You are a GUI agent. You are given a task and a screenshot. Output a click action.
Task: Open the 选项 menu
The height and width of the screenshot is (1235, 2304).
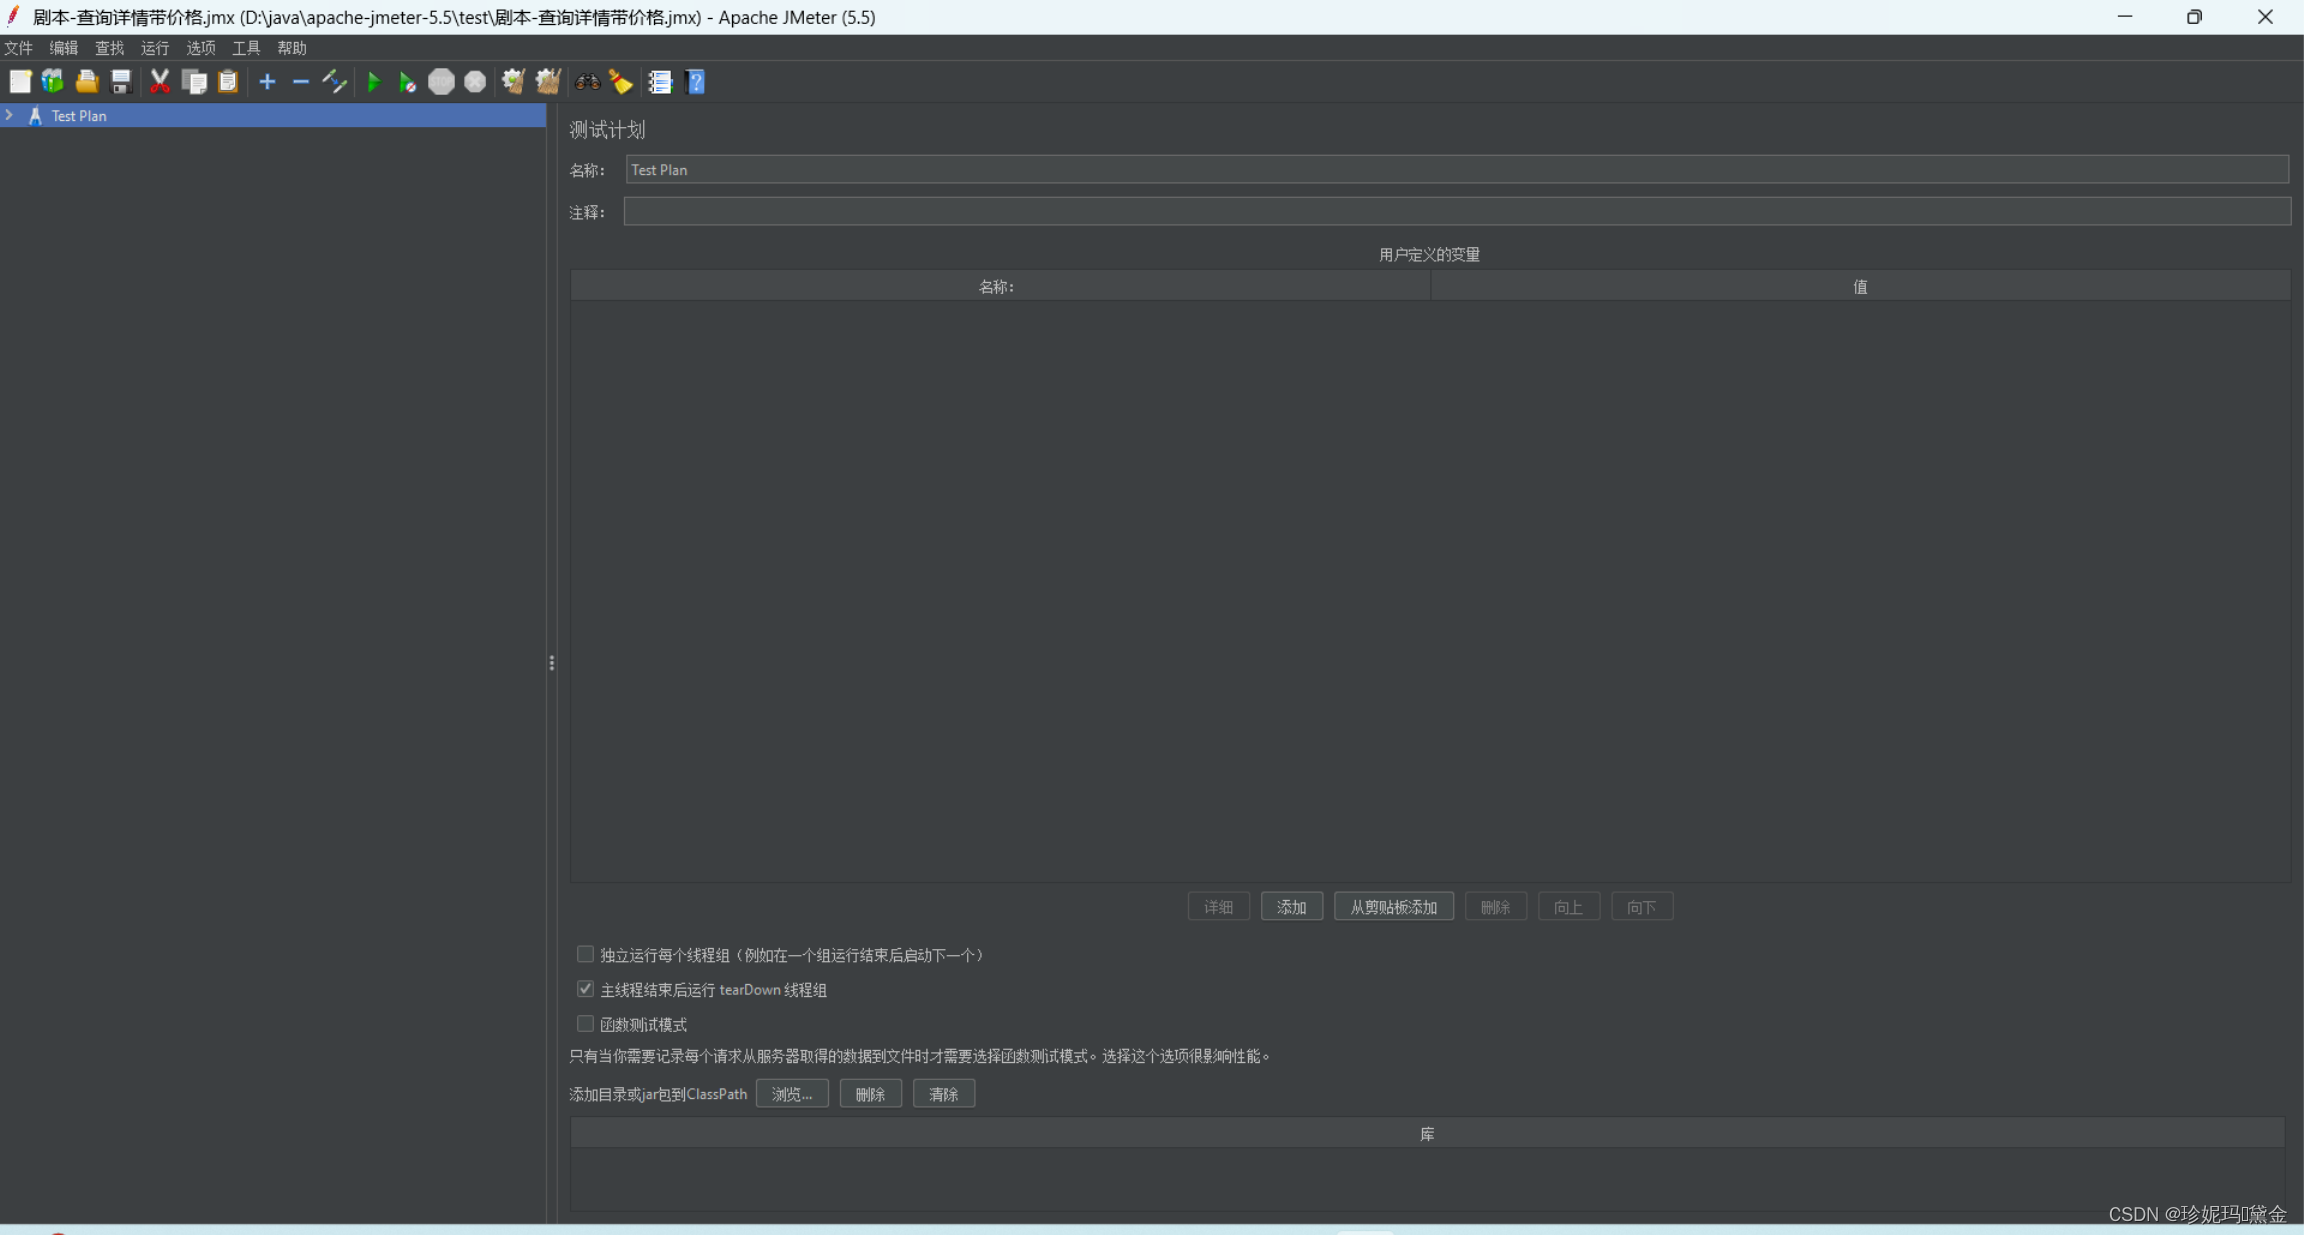(x=201, y=48)
